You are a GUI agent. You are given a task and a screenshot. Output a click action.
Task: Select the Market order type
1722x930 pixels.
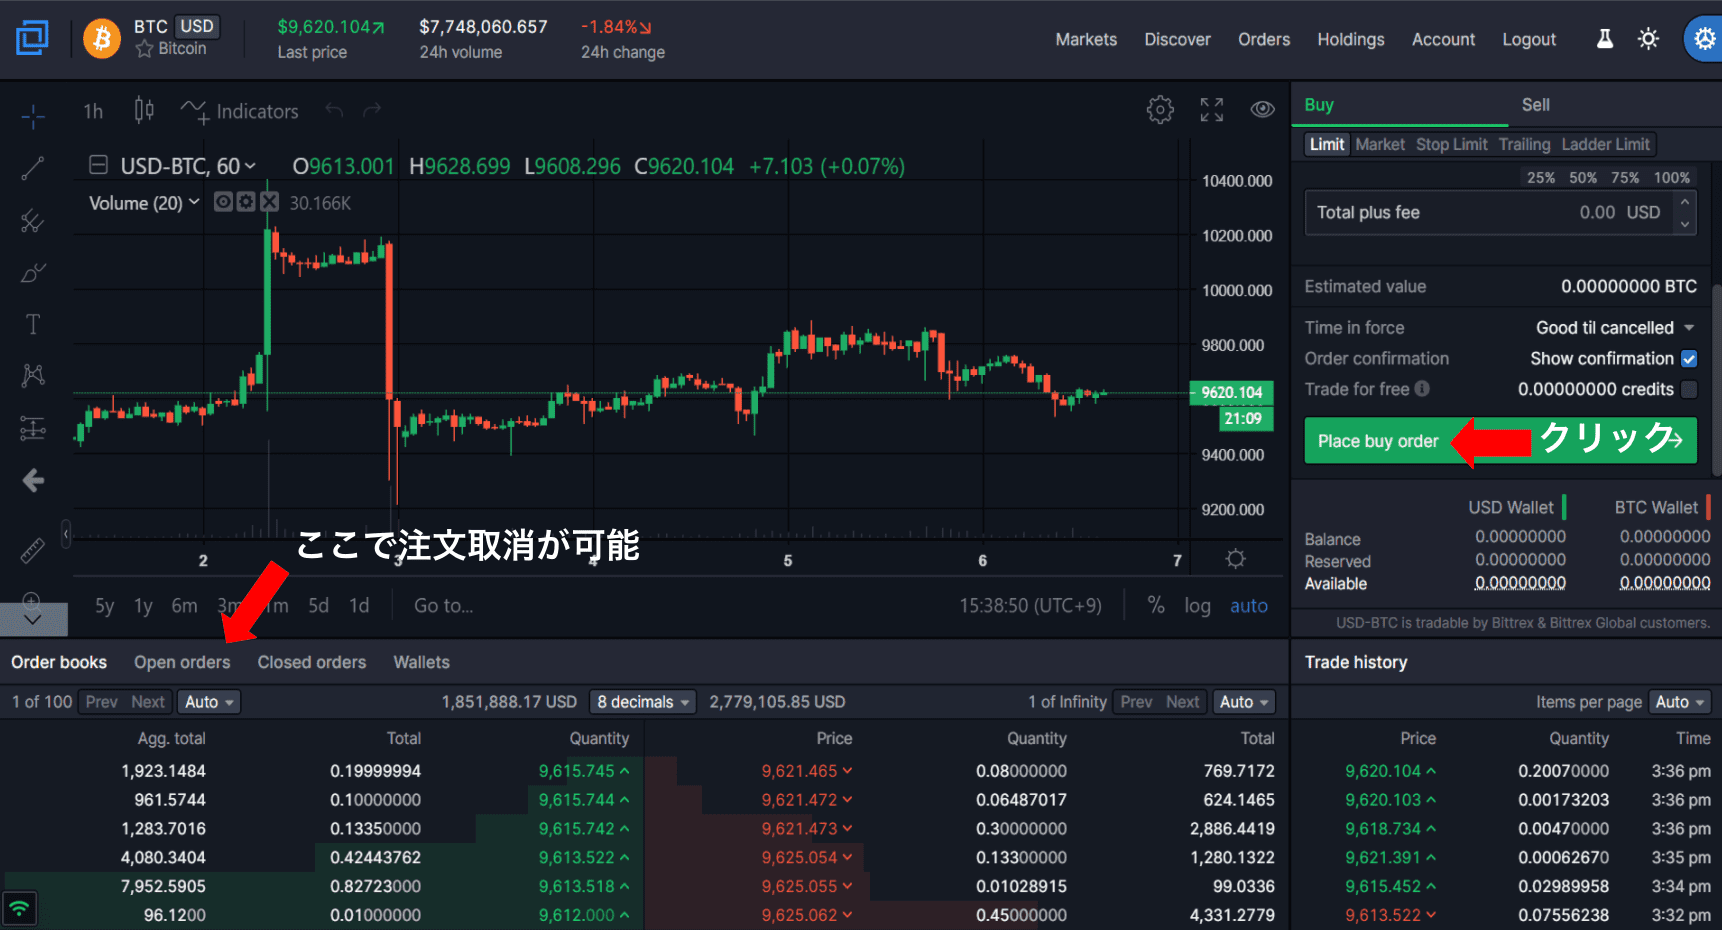(1380, 144)
